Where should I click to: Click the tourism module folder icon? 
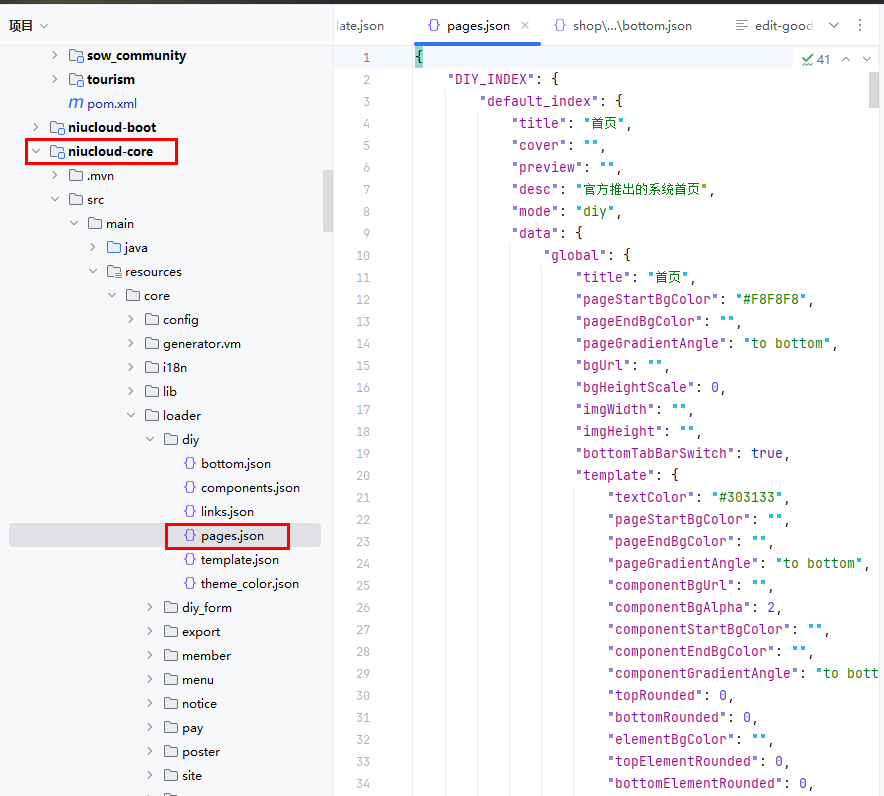pos(76,79)
